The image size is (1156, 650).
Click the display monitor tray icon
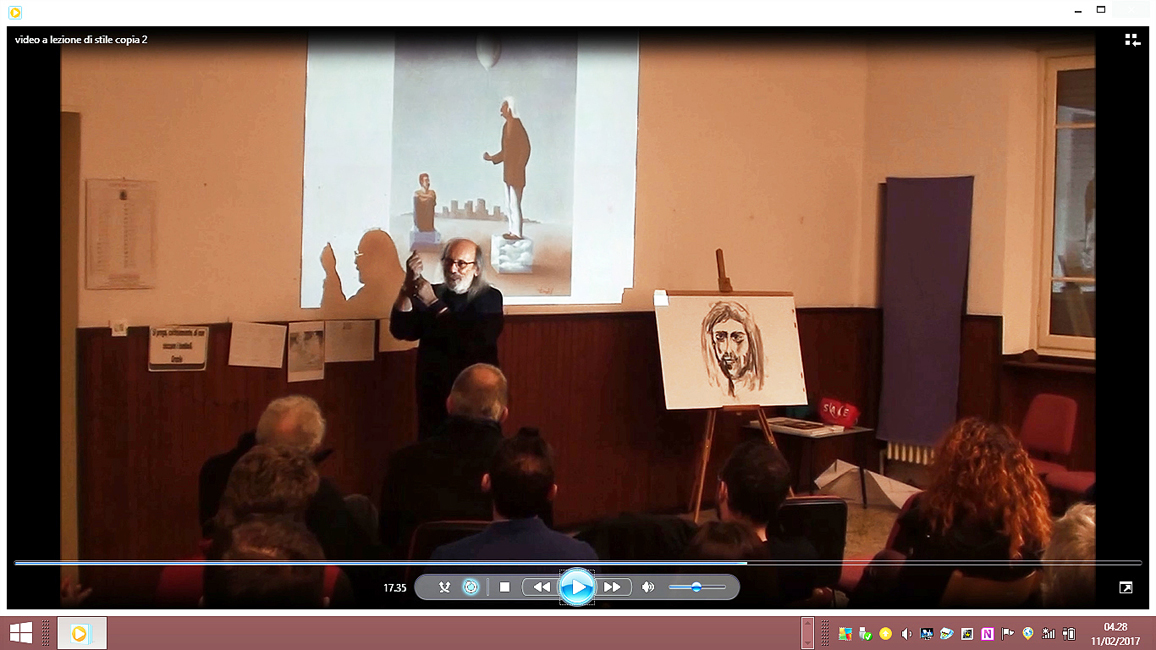click(927, 634)
